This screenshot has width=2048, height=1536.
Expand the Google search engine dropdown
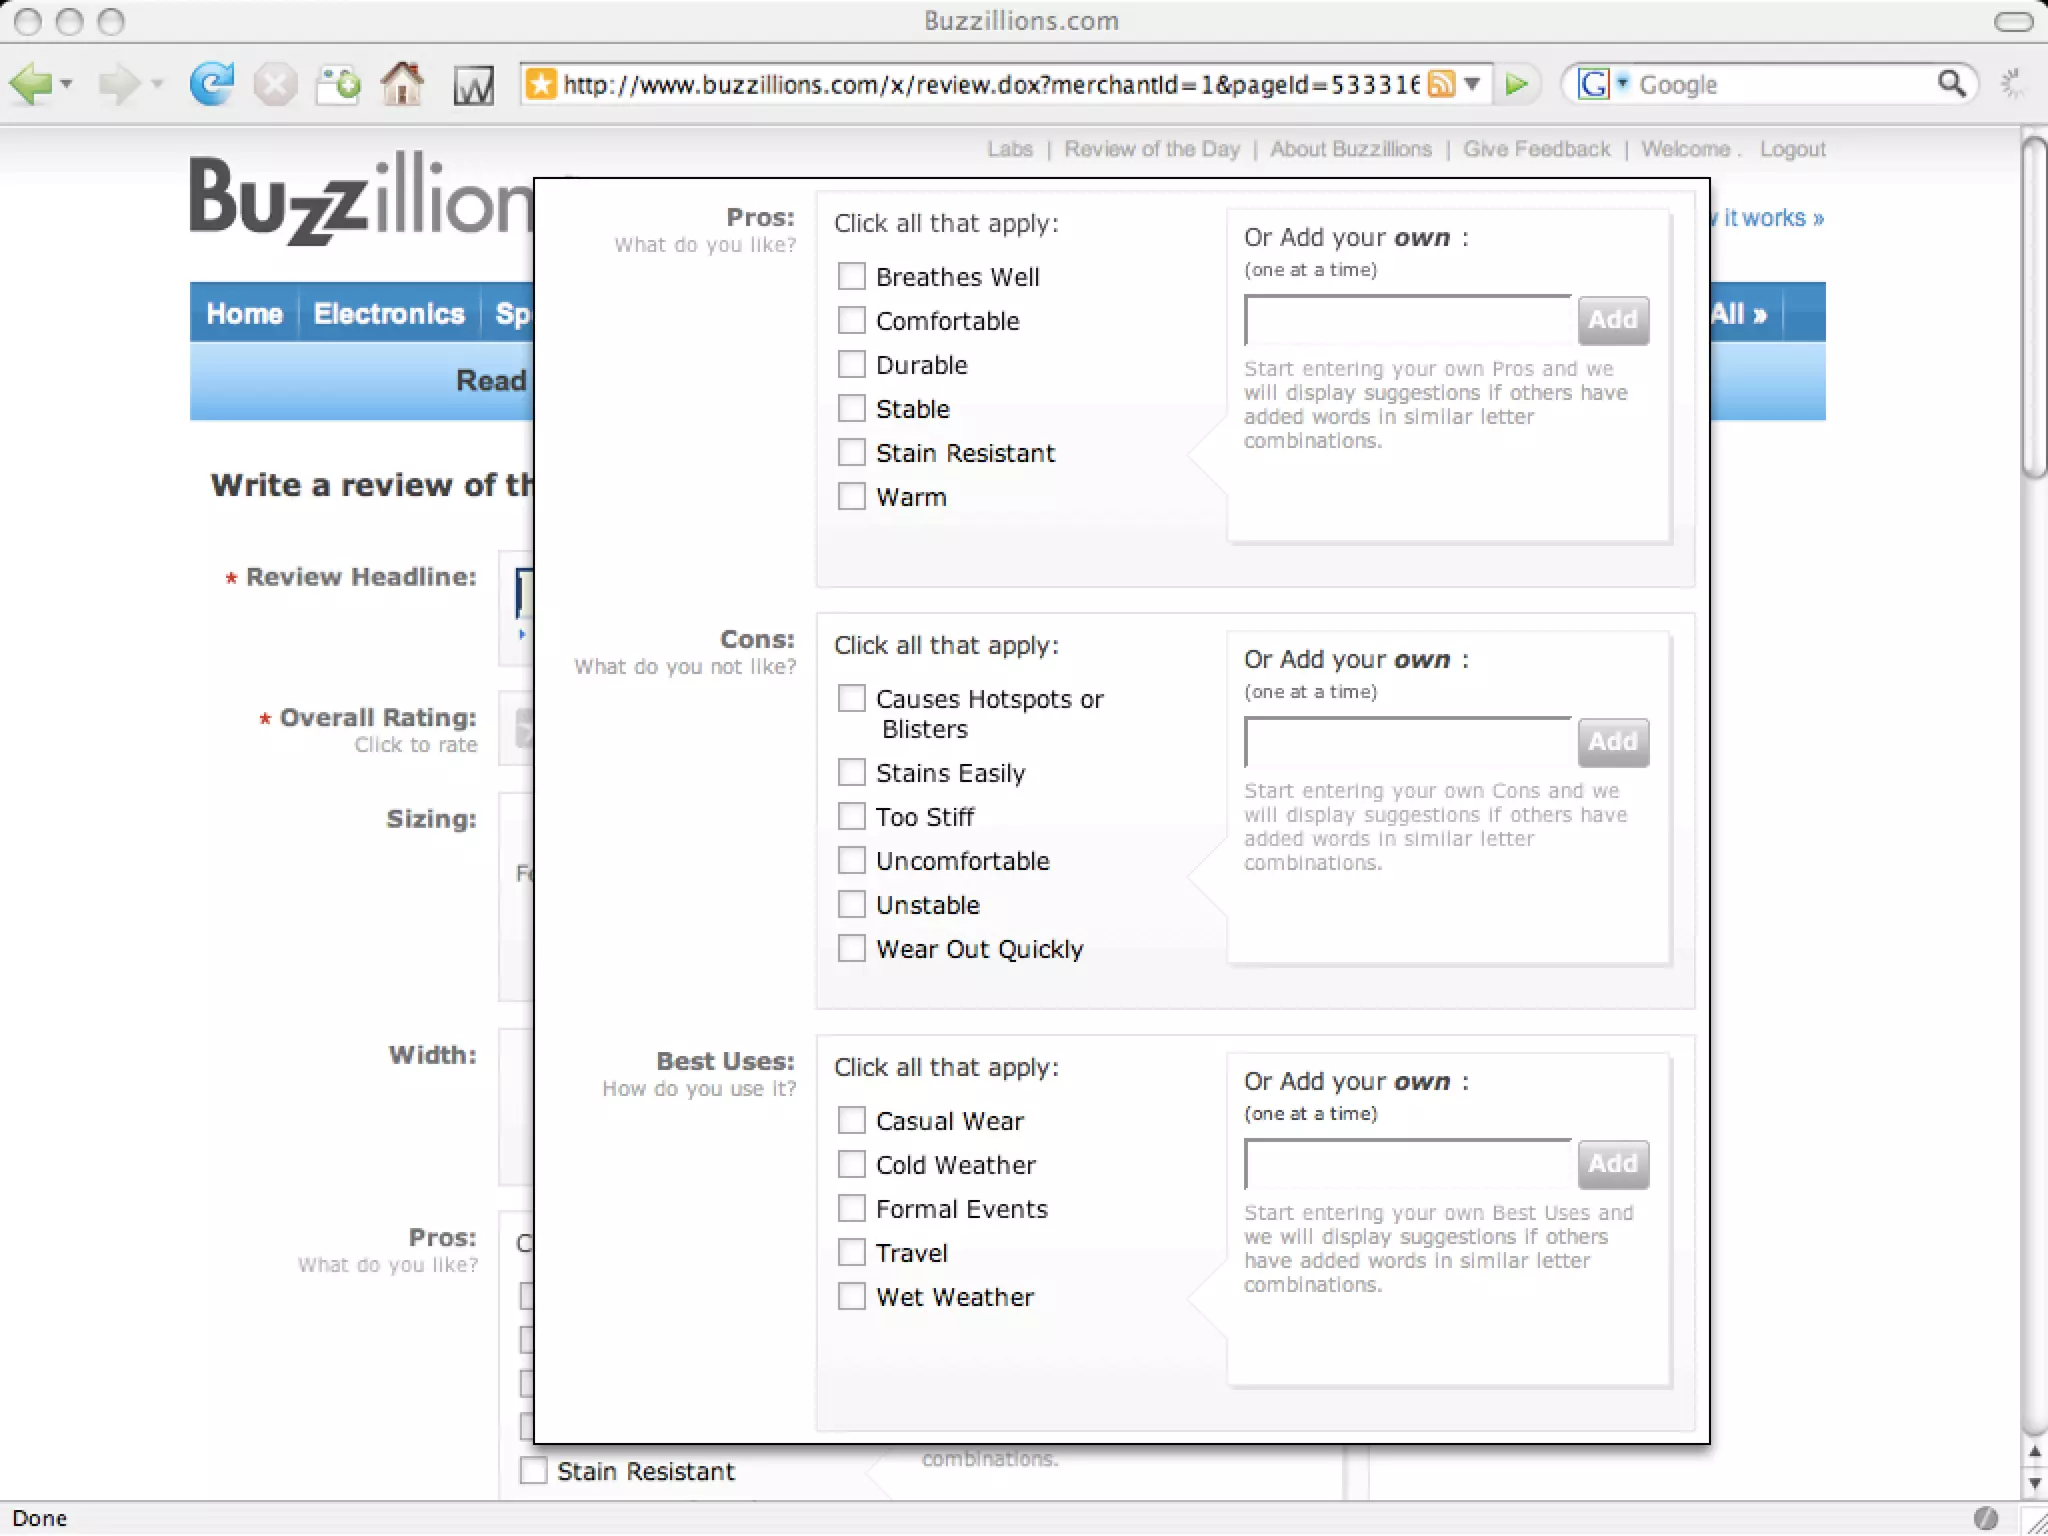(x=1623, y=82)
